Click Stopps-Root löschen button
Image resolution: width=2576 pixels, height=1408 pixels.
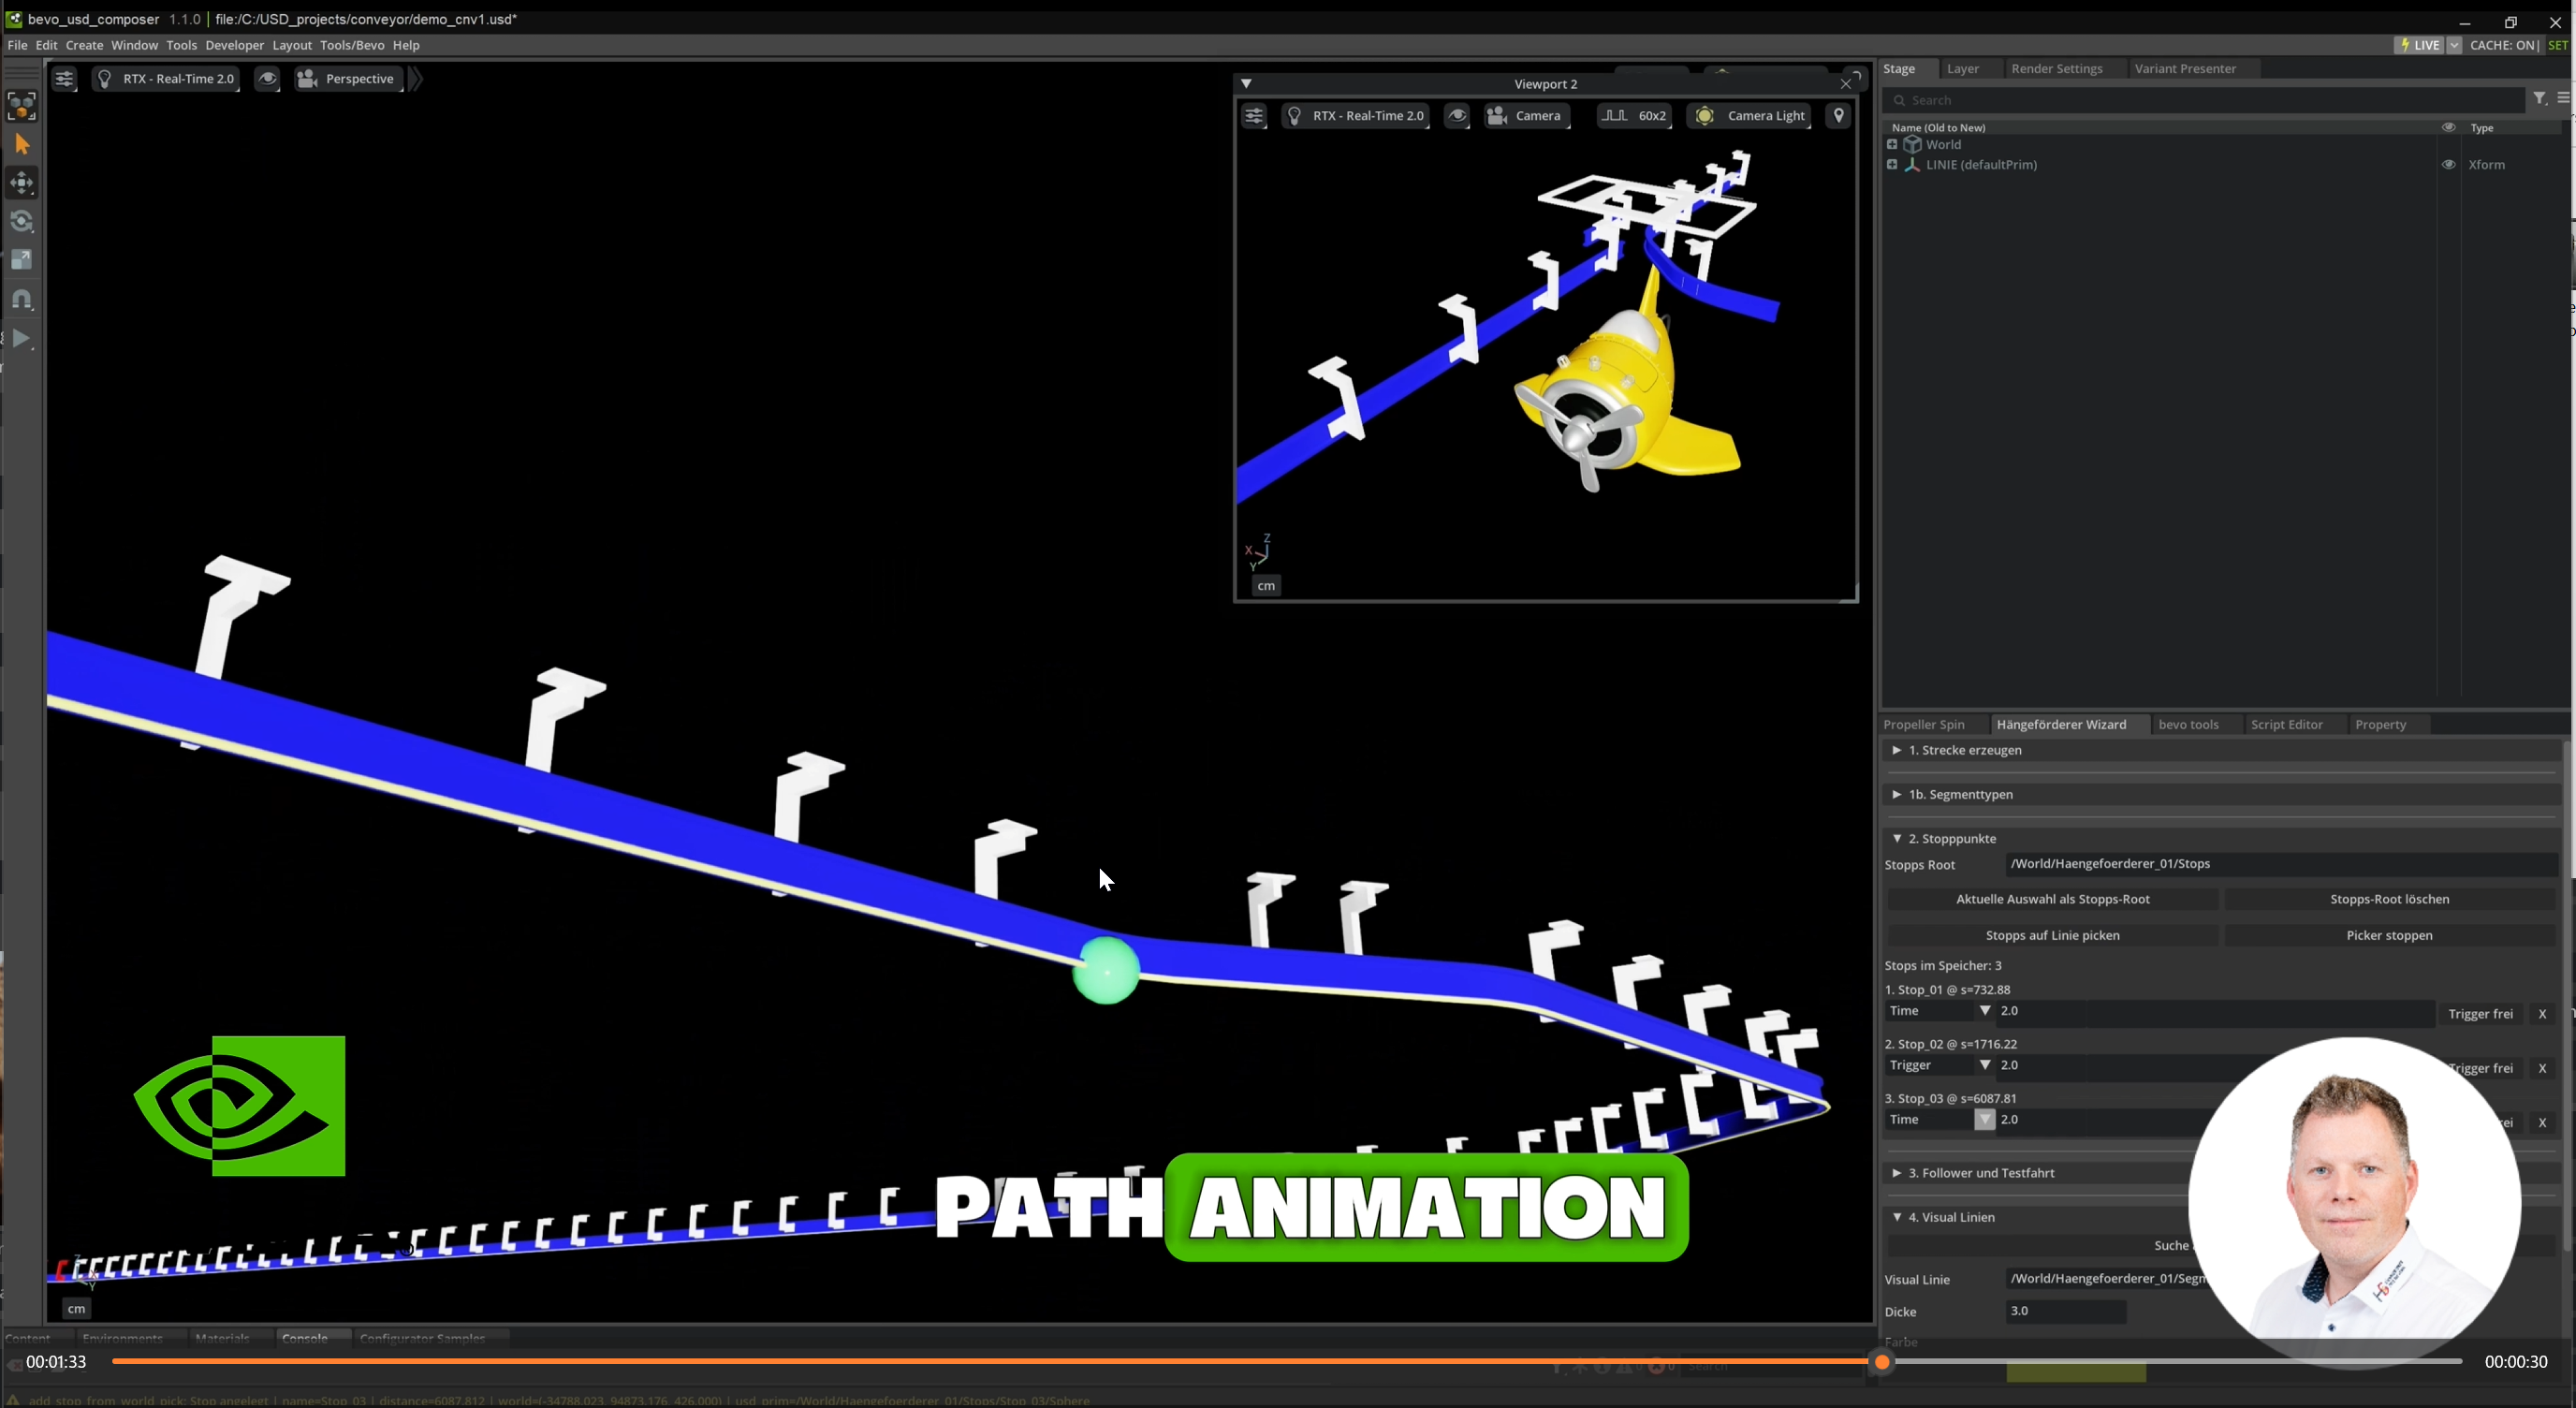pyautogui.click(x=2389, y=899)
